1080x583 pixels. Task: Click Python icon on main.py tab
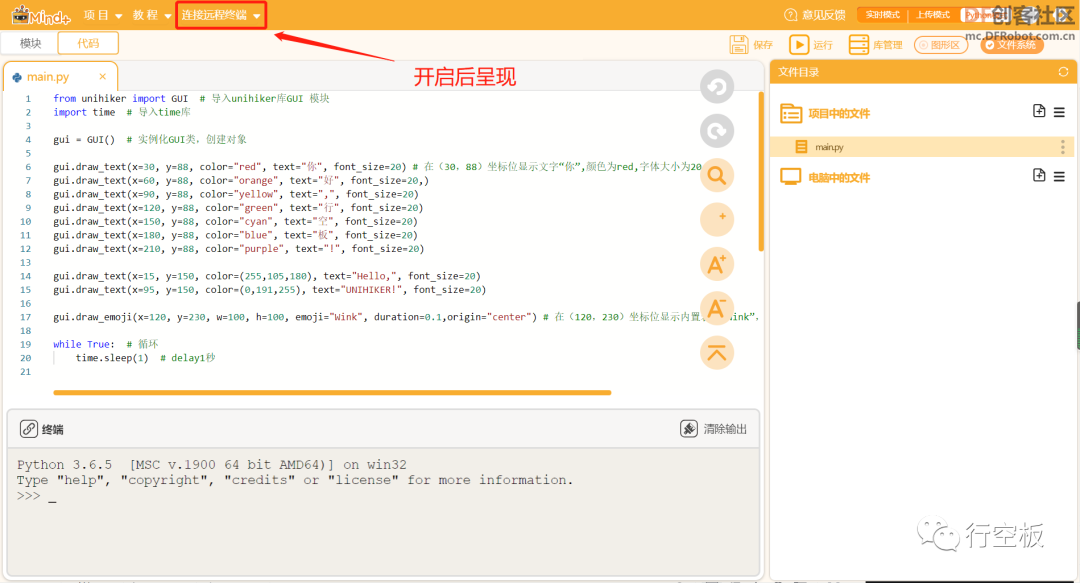[x=17, y=77]
